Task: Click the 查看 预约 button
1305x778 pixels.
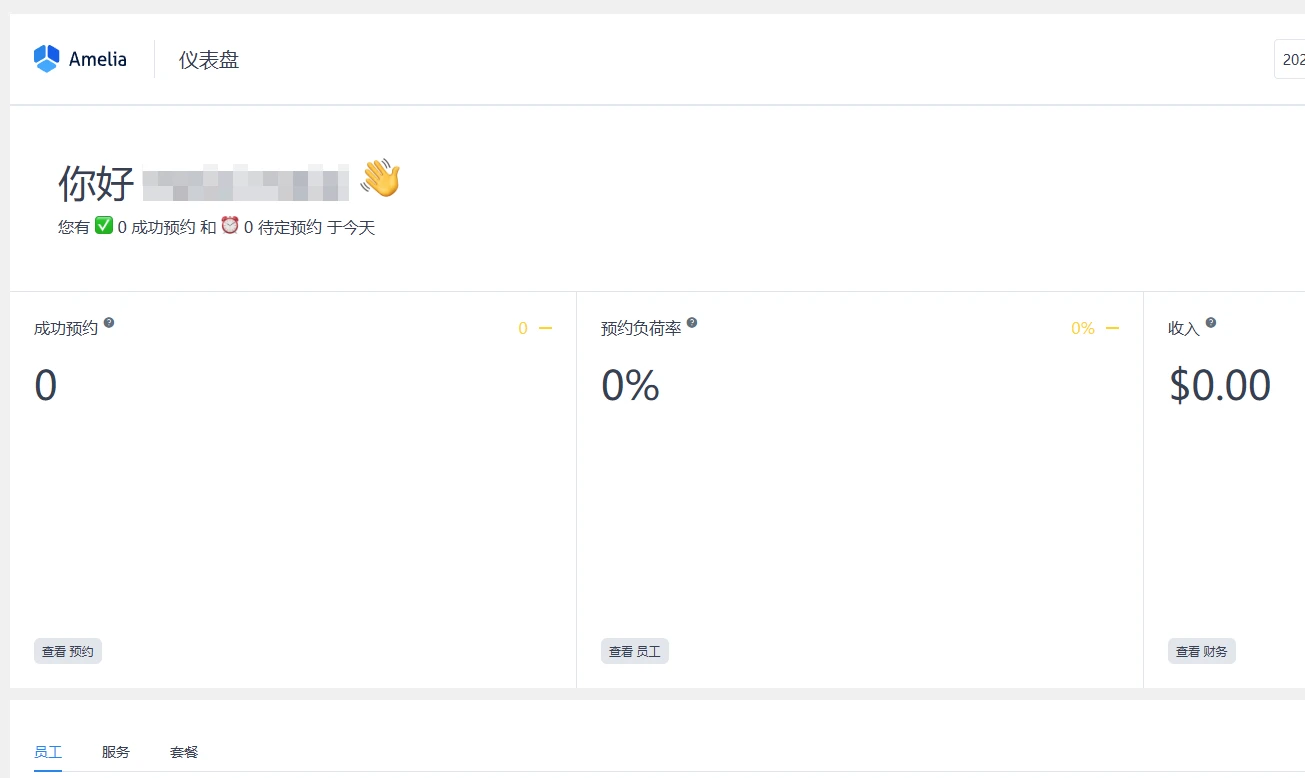Action: [x=67, y=650]
